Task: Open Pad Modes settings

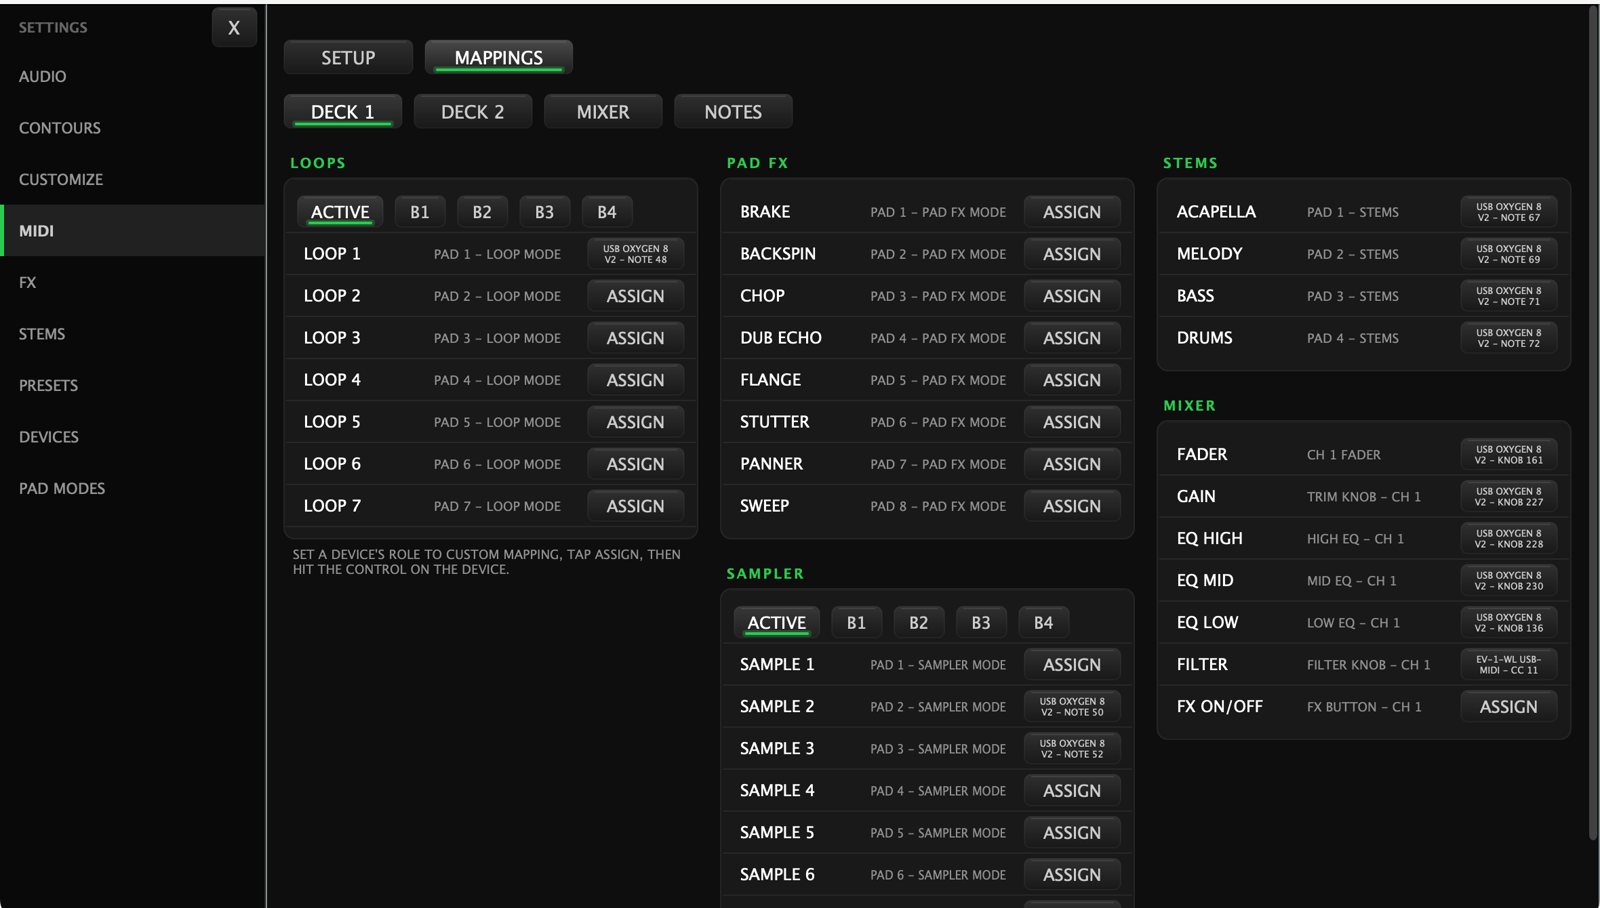Action: coord(62,489)
